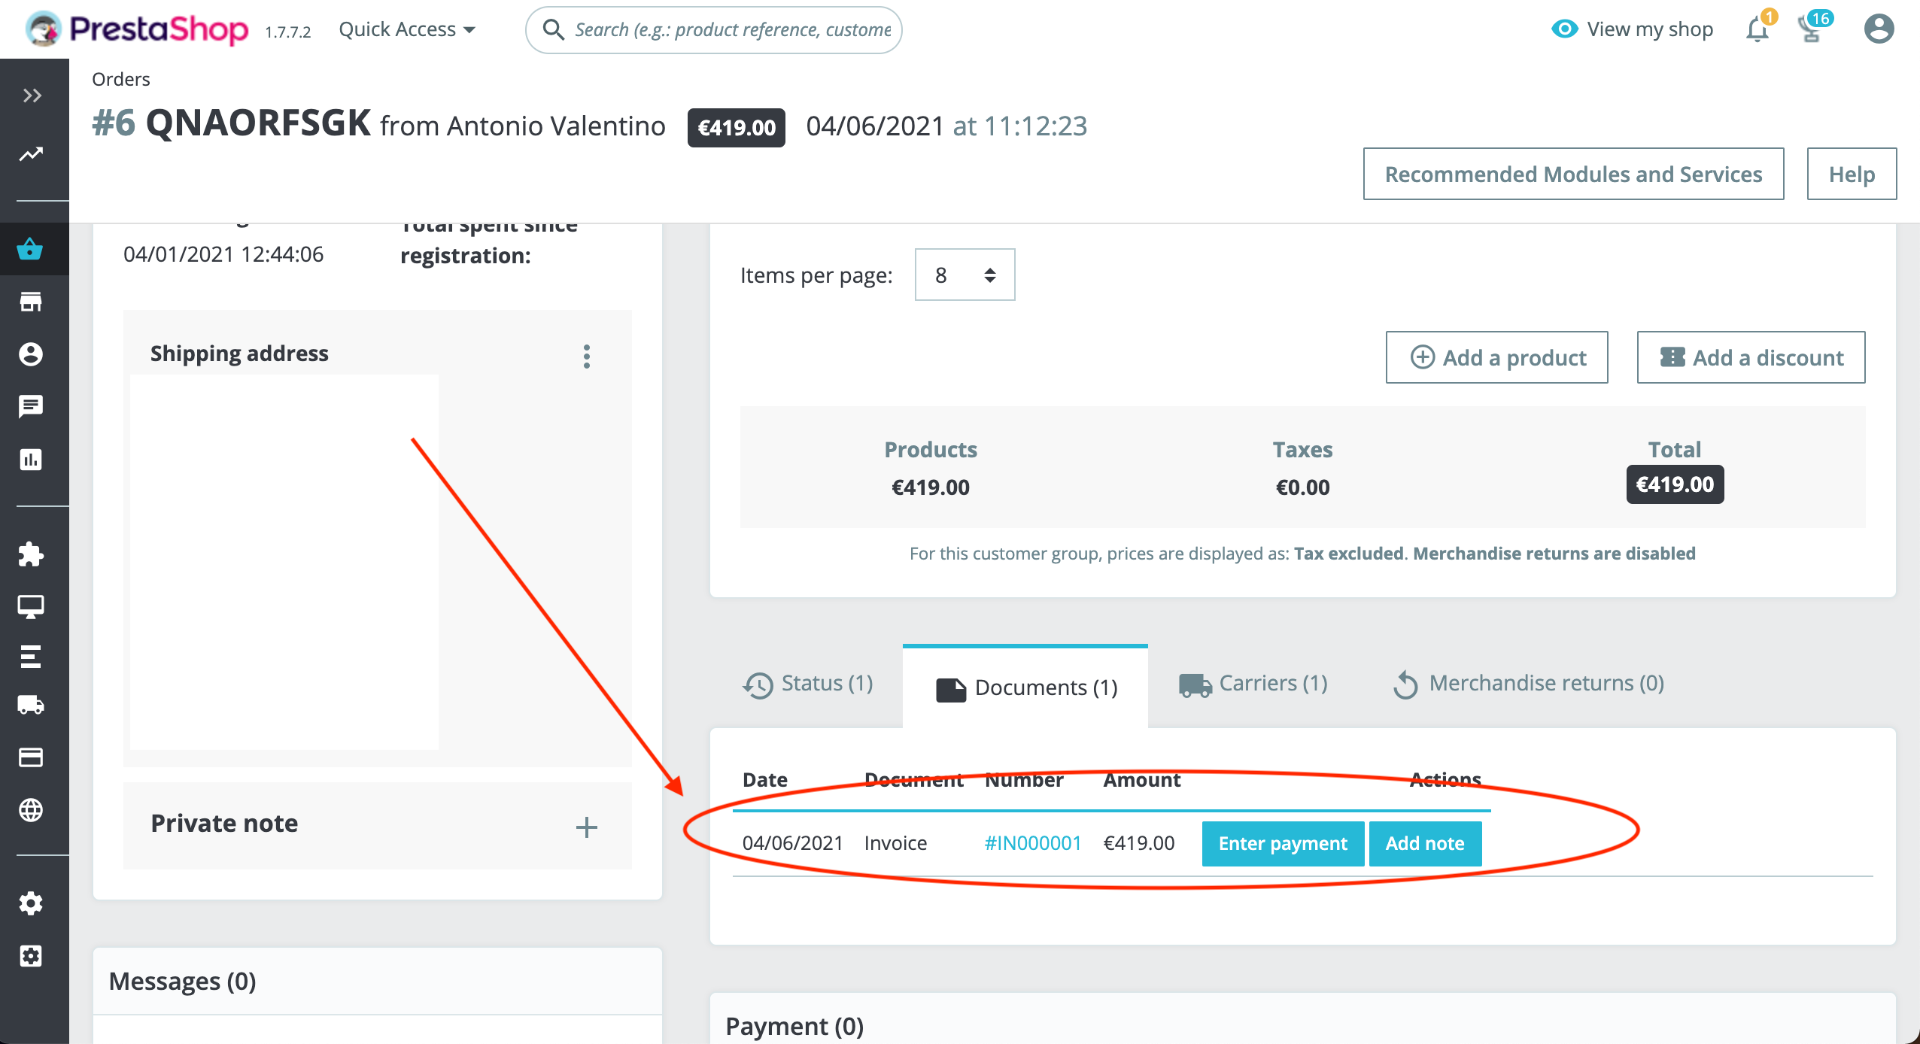Click the Add note button
Viewport: 1920px width, 1044px height.
1425,843
